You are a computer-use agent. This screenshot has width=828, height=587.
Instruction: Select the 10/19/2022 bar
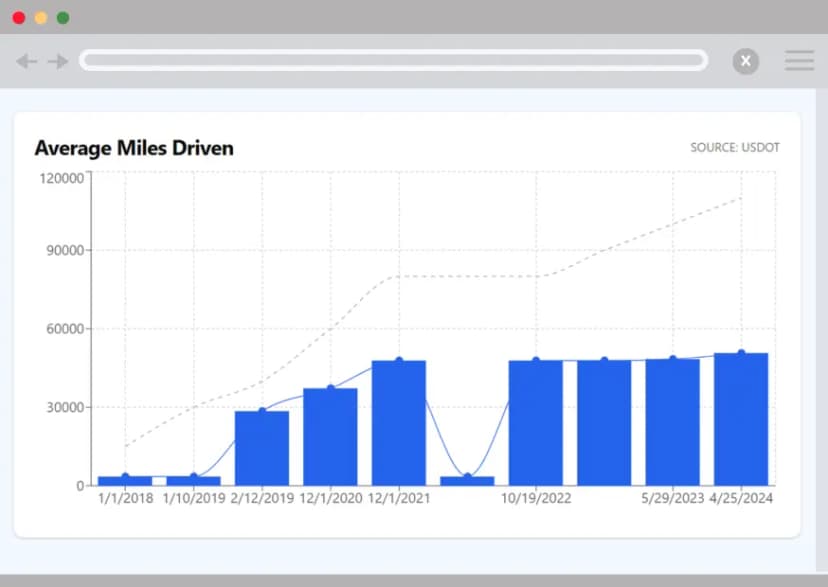535,423
